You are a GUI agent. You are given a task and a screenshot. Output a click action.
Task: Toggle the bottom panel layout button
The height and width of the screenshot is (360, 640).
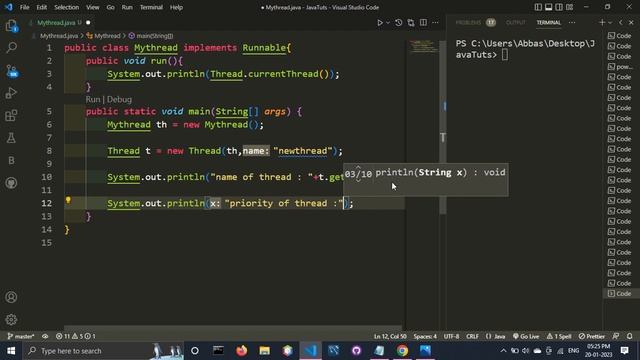pos(549,7)
